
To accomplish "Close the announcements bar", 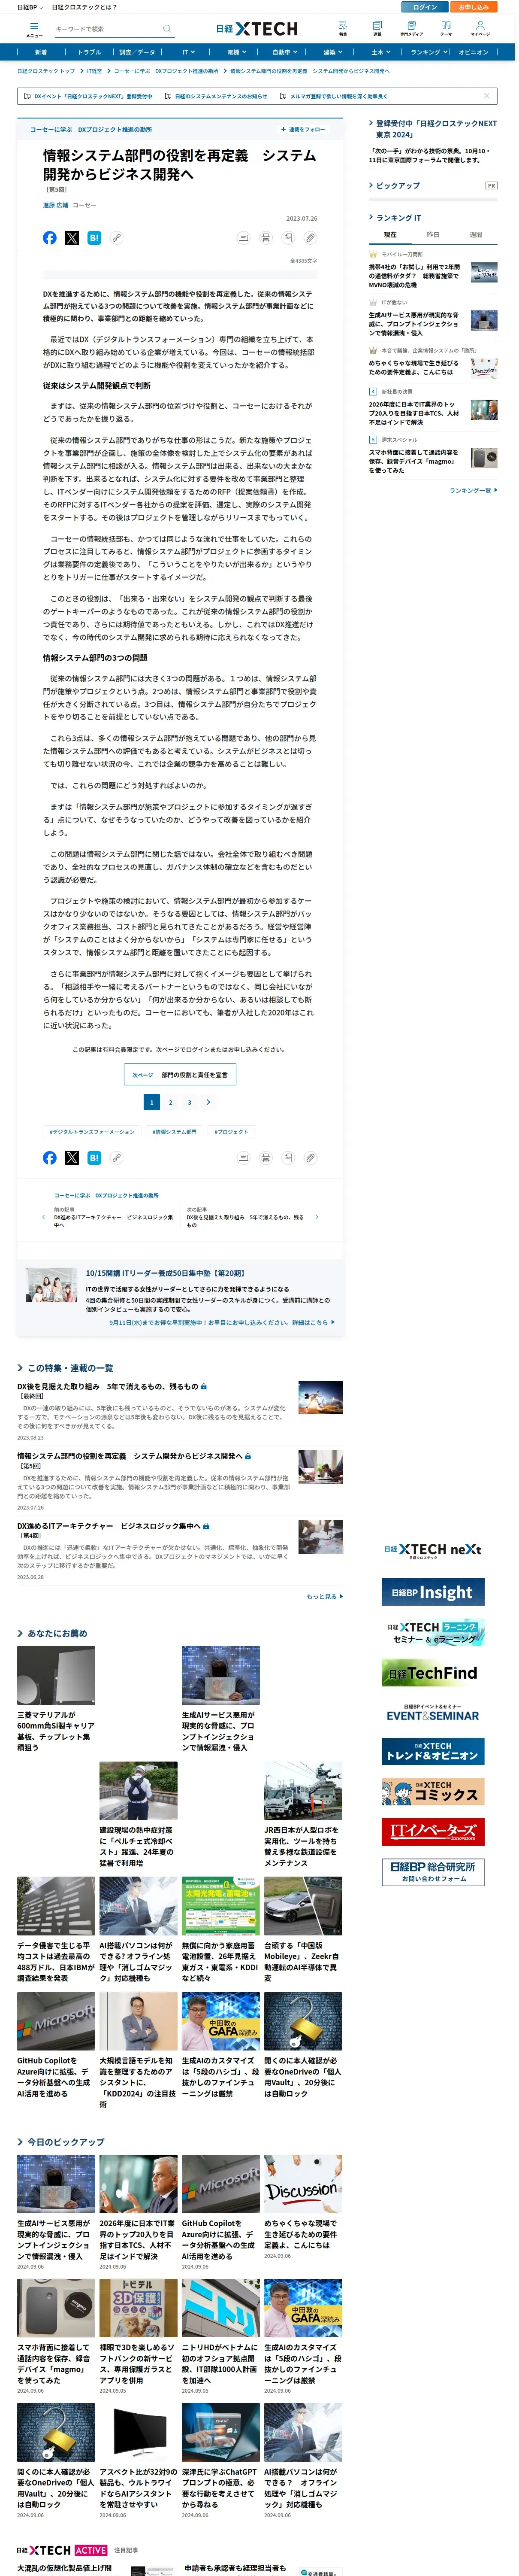I will pyautogui.click(x=487, y=96).
